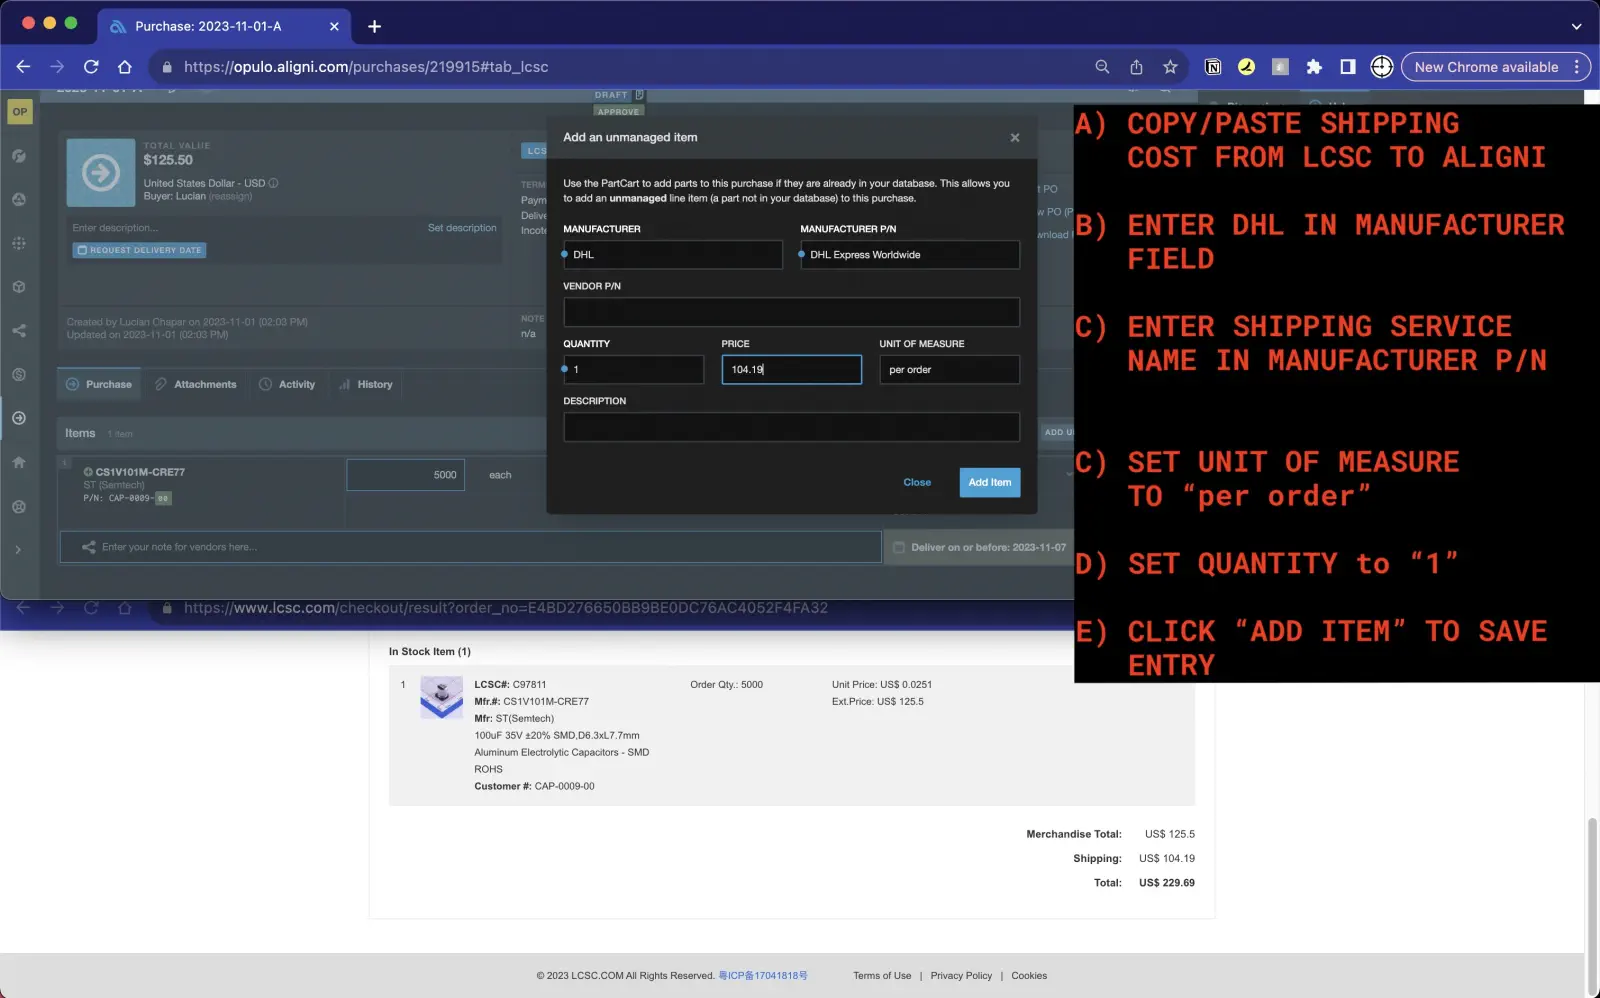1600x998 pixels.
Task: Click the Notion extension icon
Action: (1213, 67)
